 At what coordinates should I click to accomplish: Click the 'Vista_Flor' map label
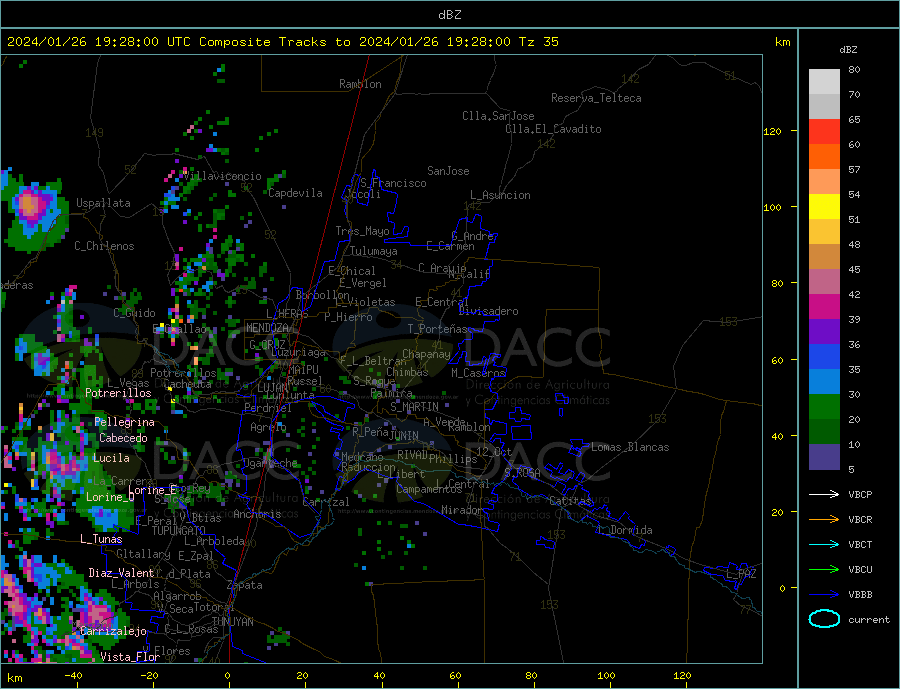click(x=130, y=657)
